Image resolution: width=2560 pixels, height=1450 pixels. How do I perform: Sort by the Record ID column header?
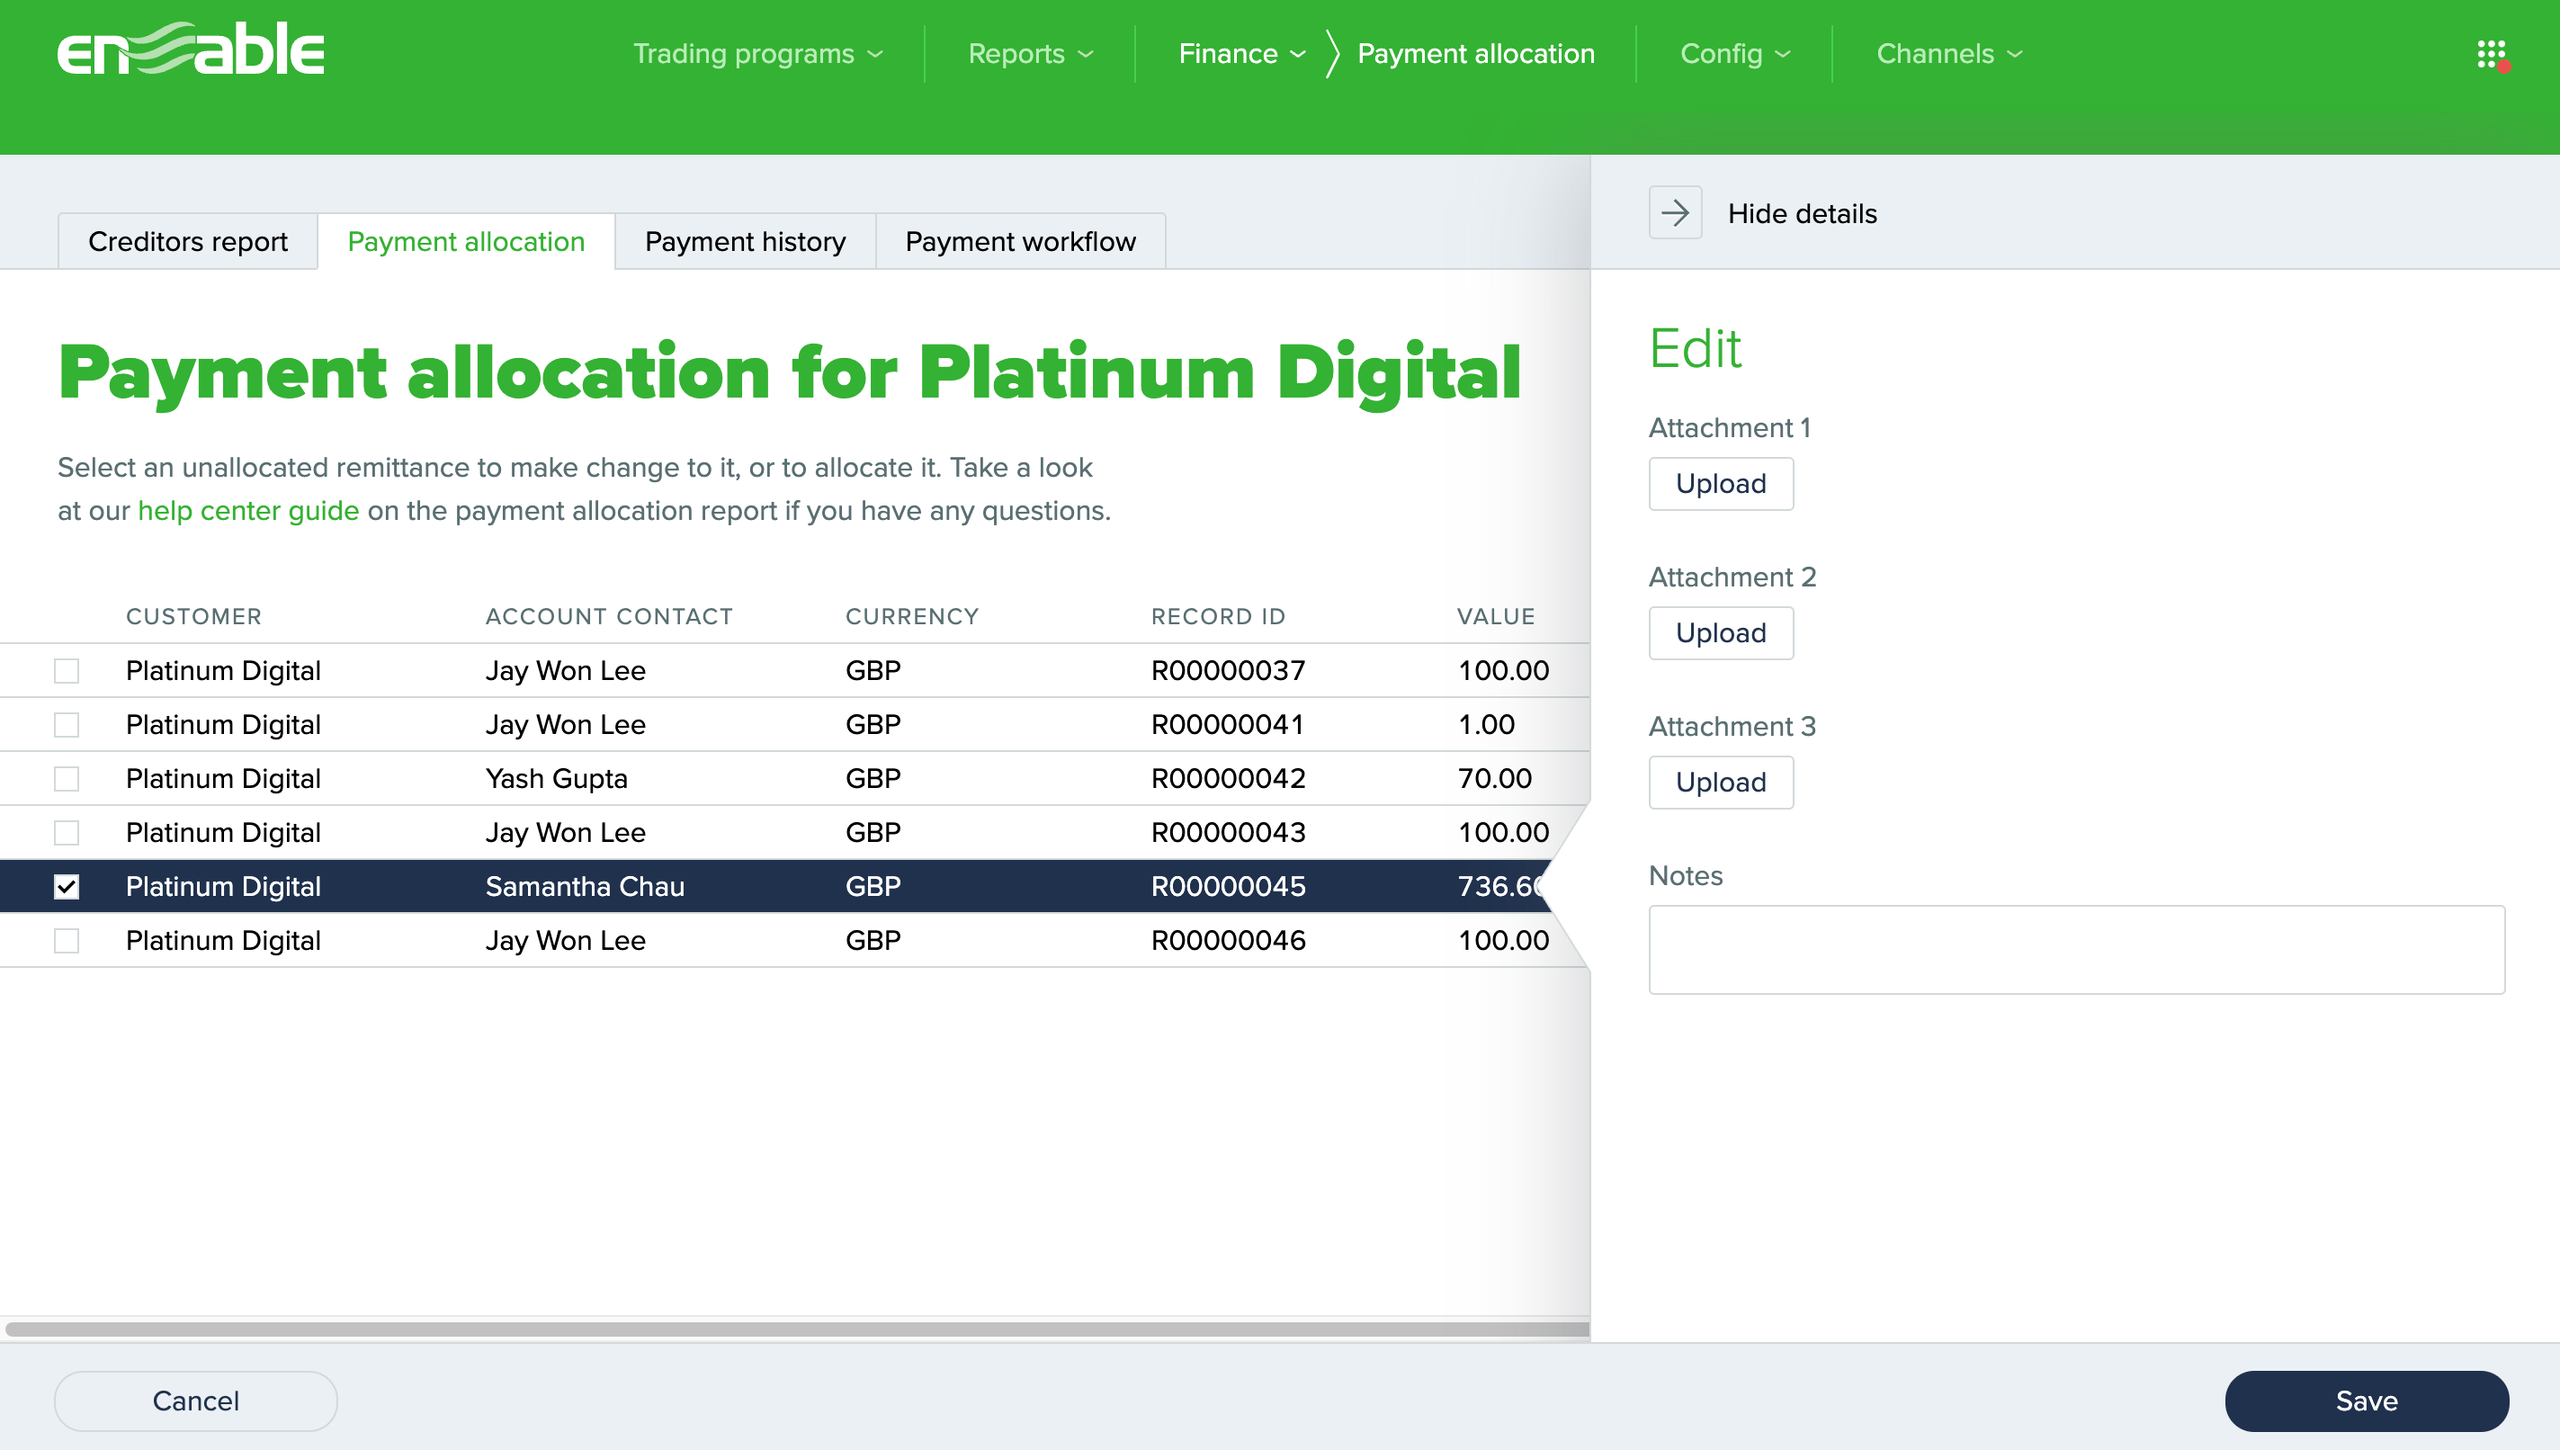1218,617
